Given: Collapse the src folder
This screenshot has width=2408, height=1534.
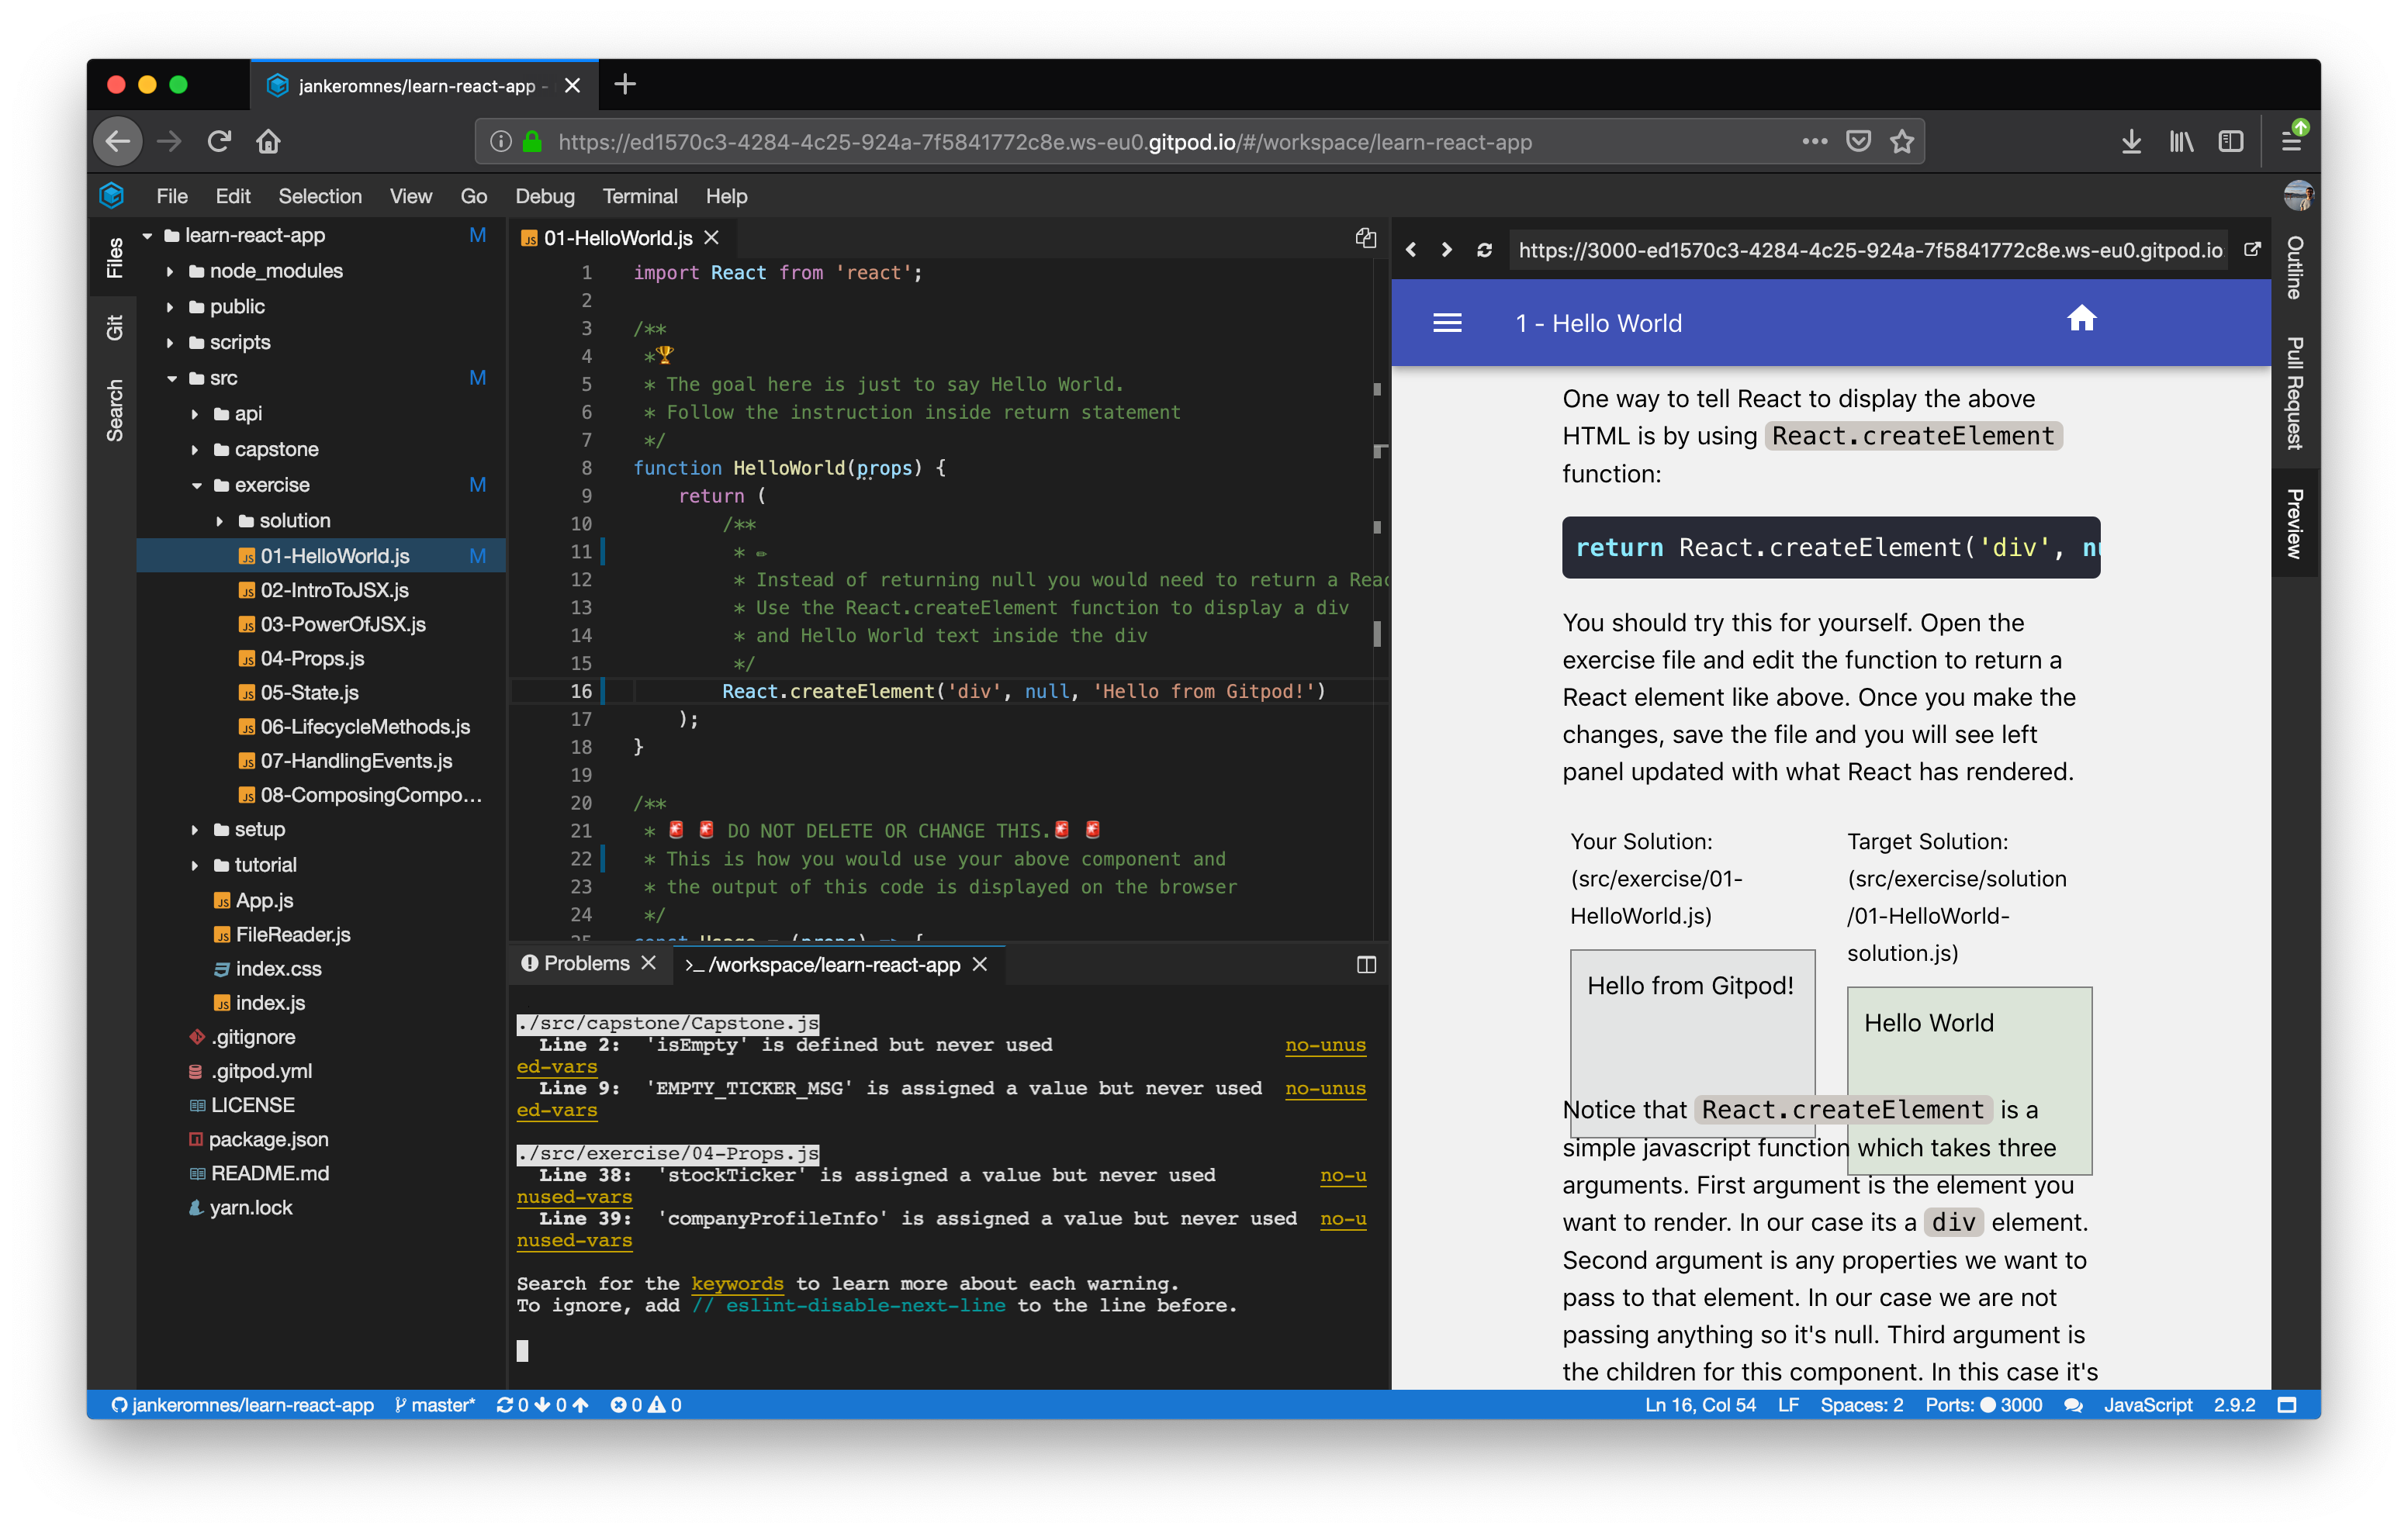Looking at the screenshot, I should tap(172, 379).
